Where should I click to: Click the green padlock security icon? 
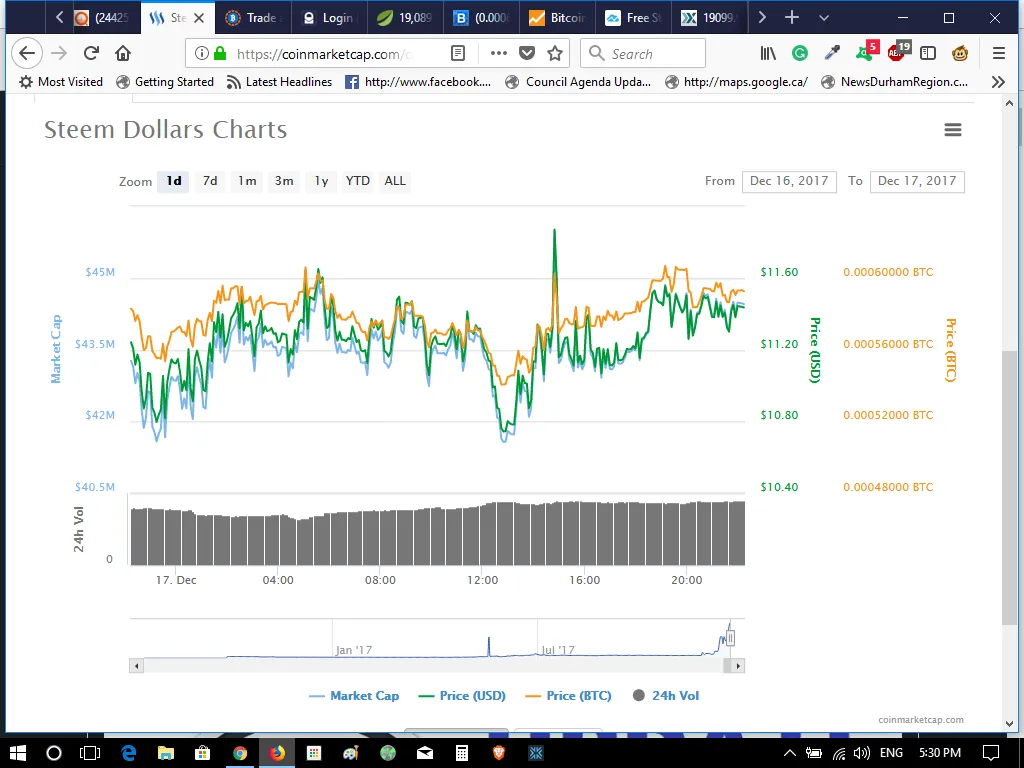pyautogui.click(x=220, y=54)
